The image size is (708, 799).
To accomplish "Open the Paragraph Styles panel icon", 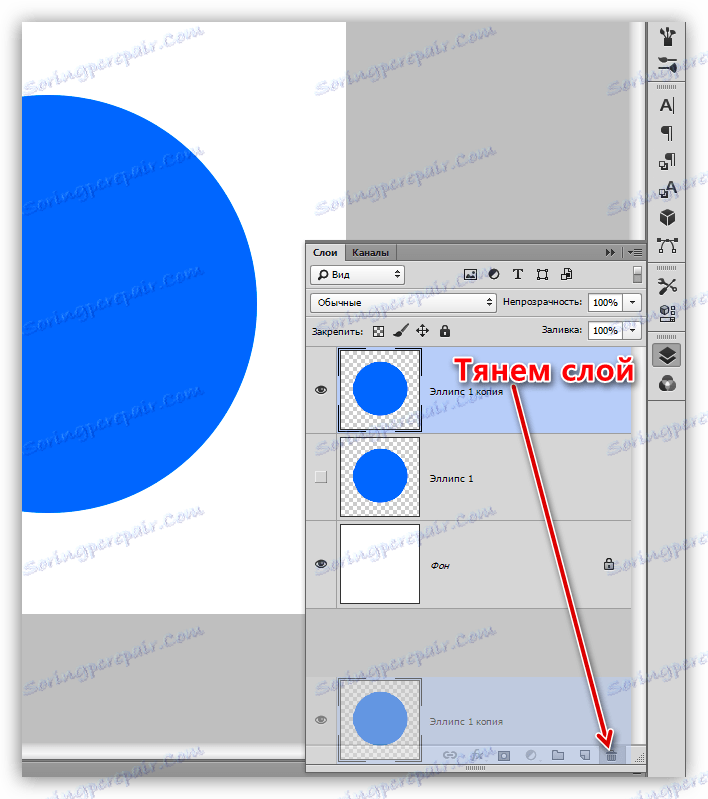I will 667,162.
